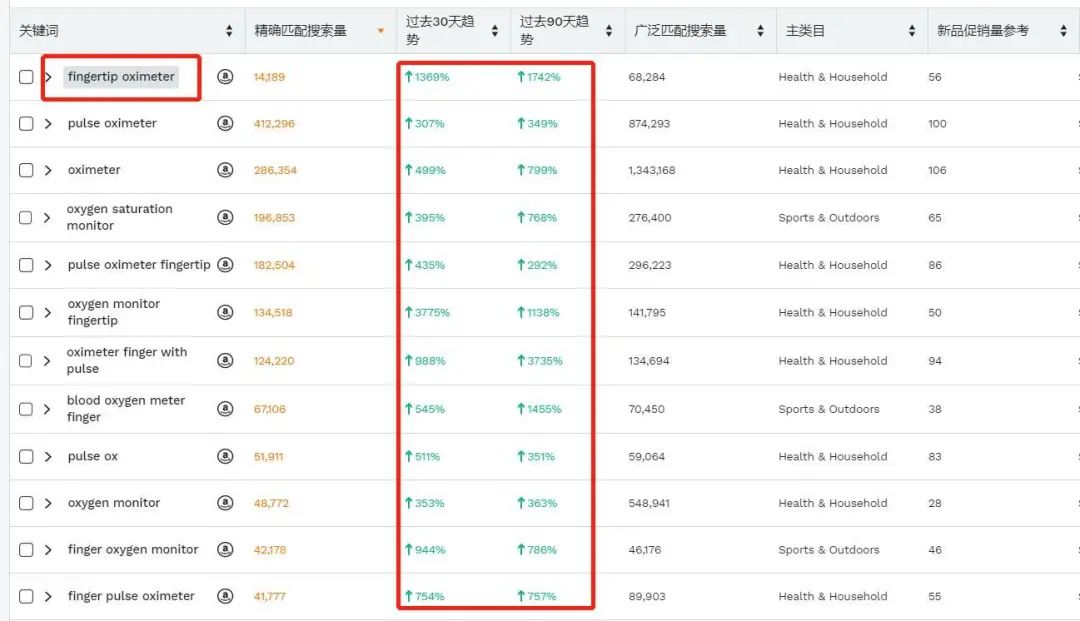Image resolution: width=1080 pixels, height=621 pixels.
Task: Click the sort arrows on 过去90天趋势 column
Action: coord(608,30)
